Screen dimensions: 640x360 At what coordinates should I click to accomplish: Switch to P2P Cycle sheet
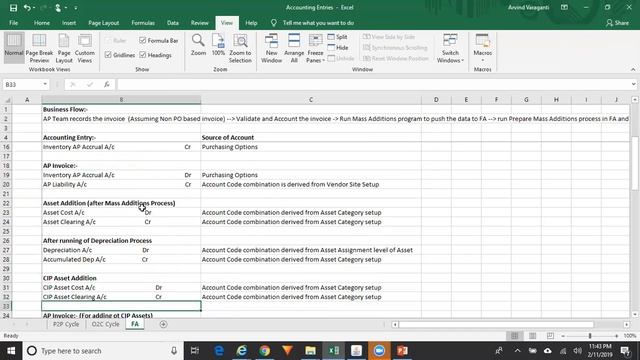(x=66, y=324)
